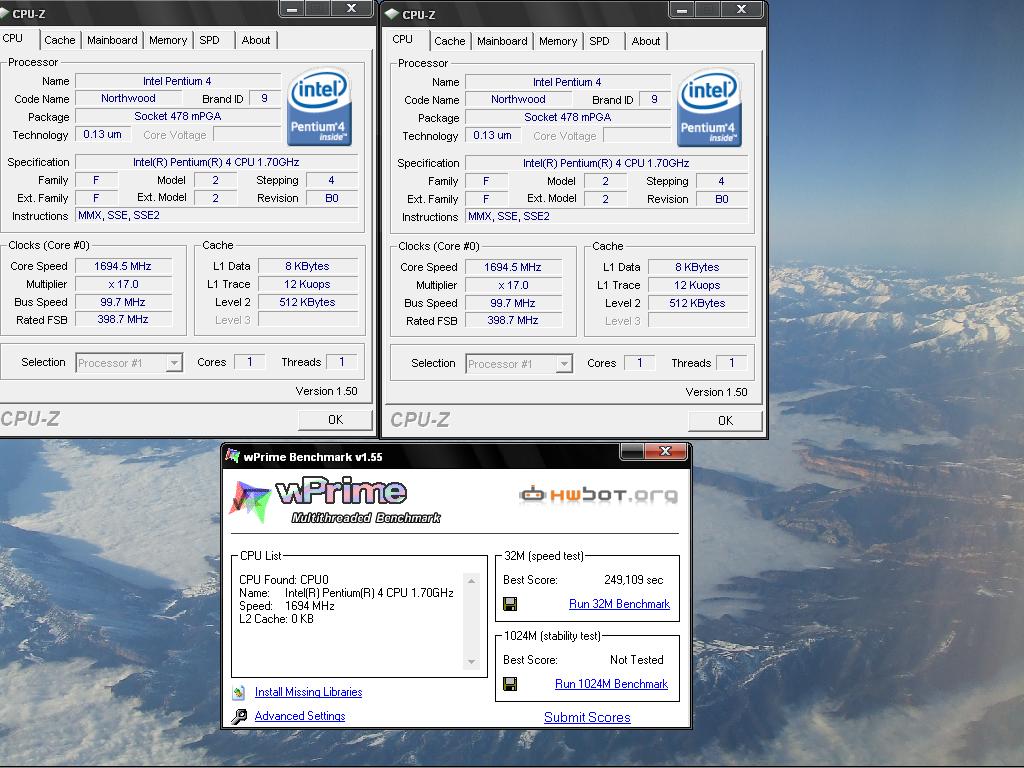Click the Intel Pentium 4 logo in right CPU-Z
The height and width of the screenshot is (768, 1024).
pyautogui.click(x=709, y=108)
